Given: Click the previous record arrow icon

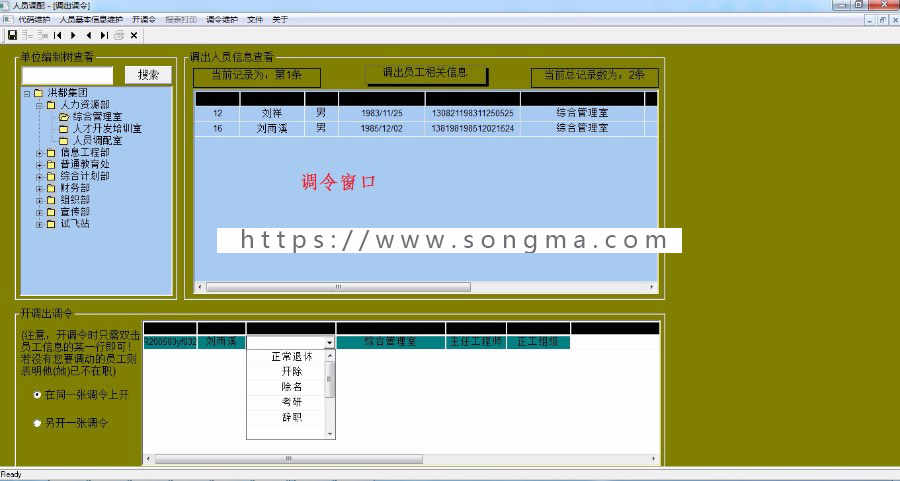Looking at the screenshot, I should tap(88, 36).
